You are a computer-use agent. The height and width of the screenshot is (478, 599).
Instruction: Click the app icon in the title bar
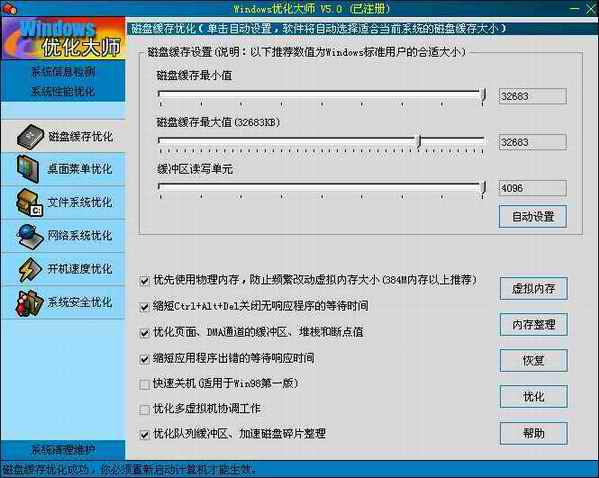click(x=9, y=8)
